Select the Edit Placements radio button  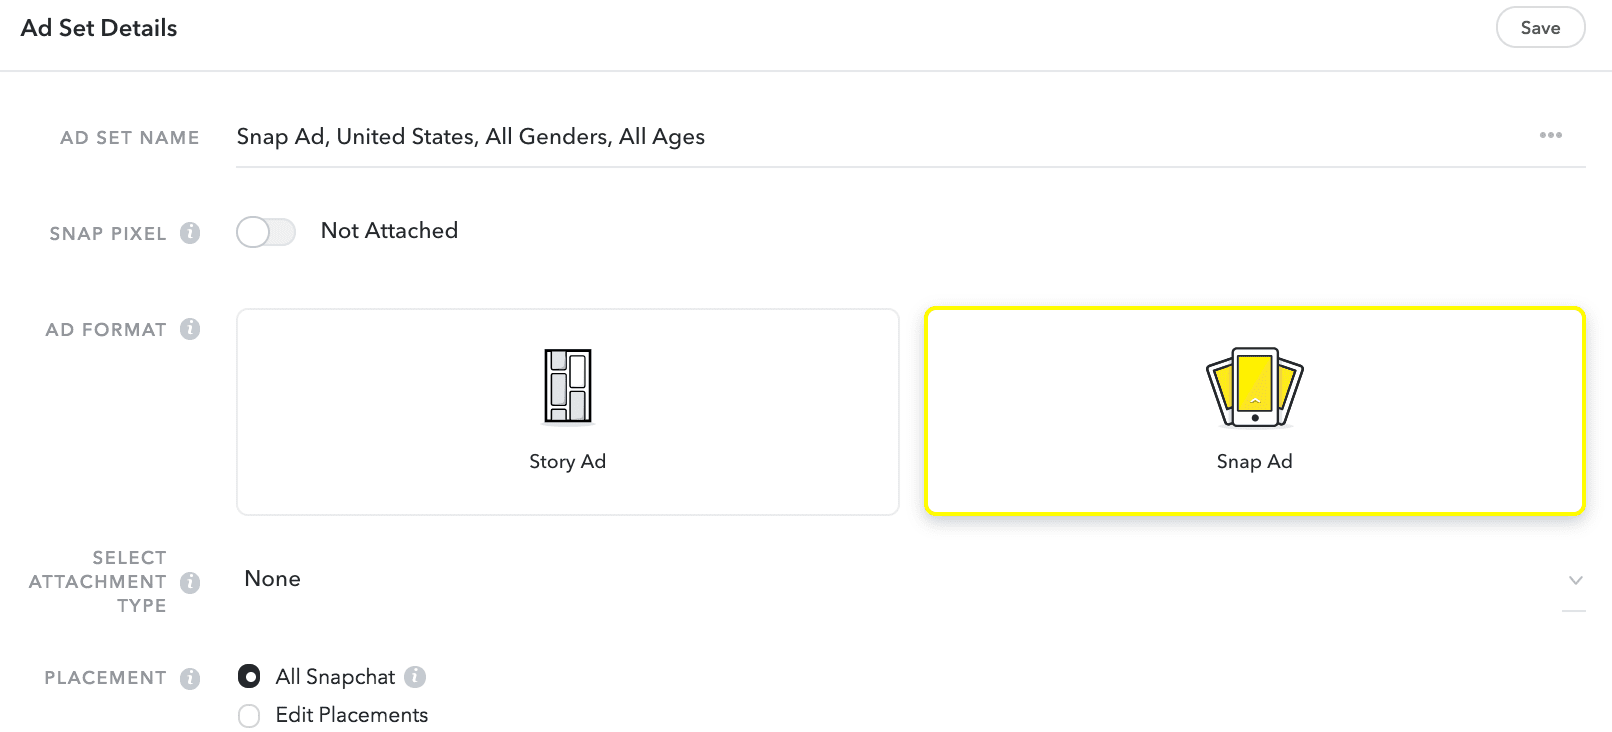click(x=249, y=716)
